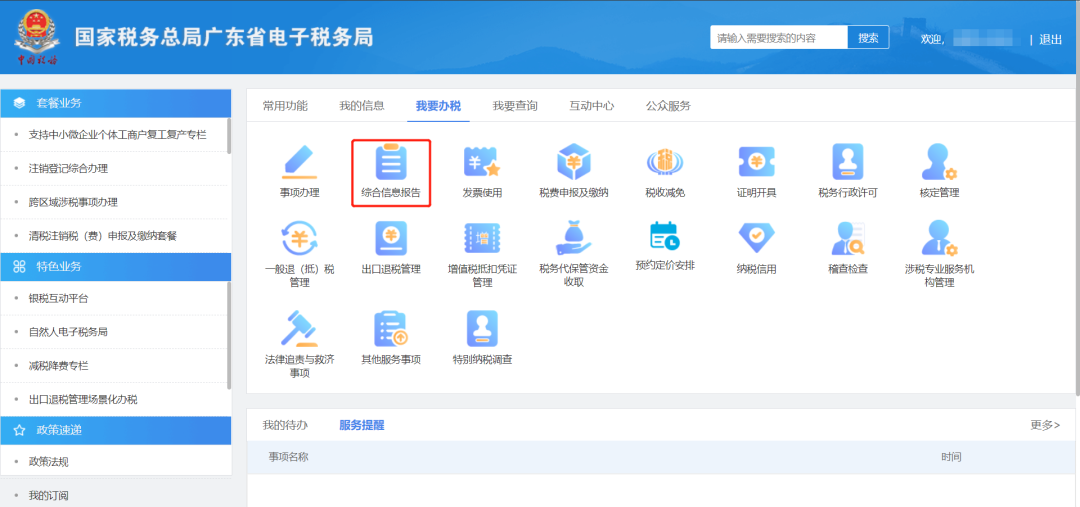
Task: Open the 事项办理 pencil icon
Action: tap(299, 163)
